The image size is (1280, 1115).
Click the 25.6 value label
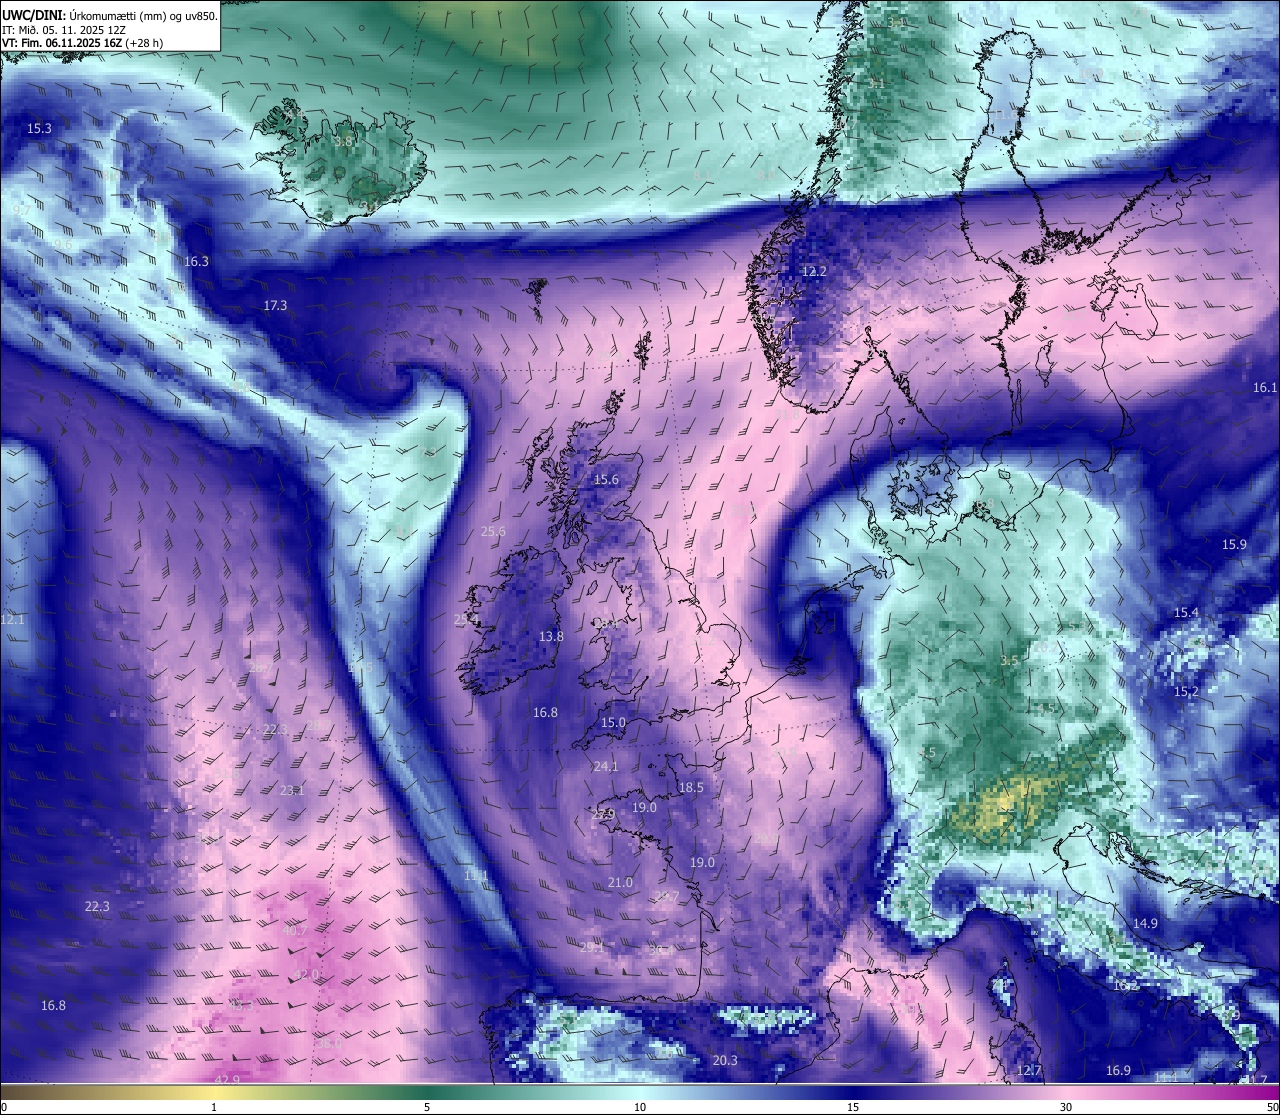click(x=493, y=532)
